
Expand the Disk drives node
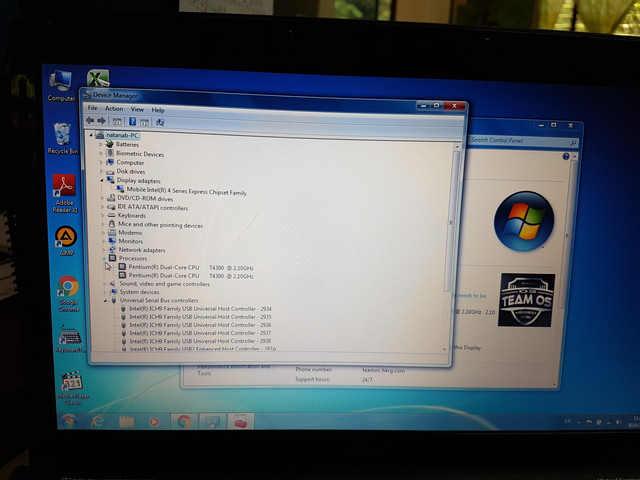(102, 171)
